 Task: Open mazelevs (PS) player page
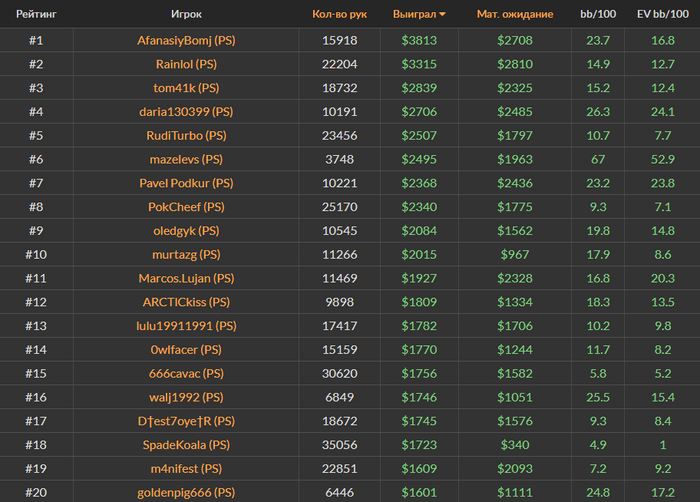pyautogui.click(x=186, y=160)
